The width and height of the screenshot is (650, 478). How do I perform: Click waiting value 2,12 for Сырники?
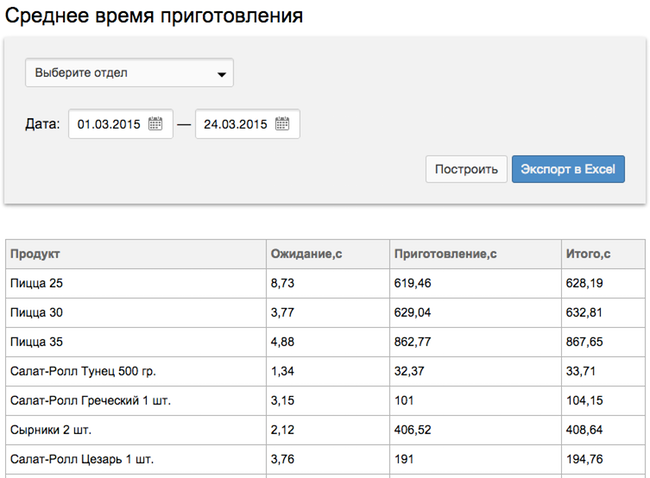pyautogui.click(x=283, y=430)
